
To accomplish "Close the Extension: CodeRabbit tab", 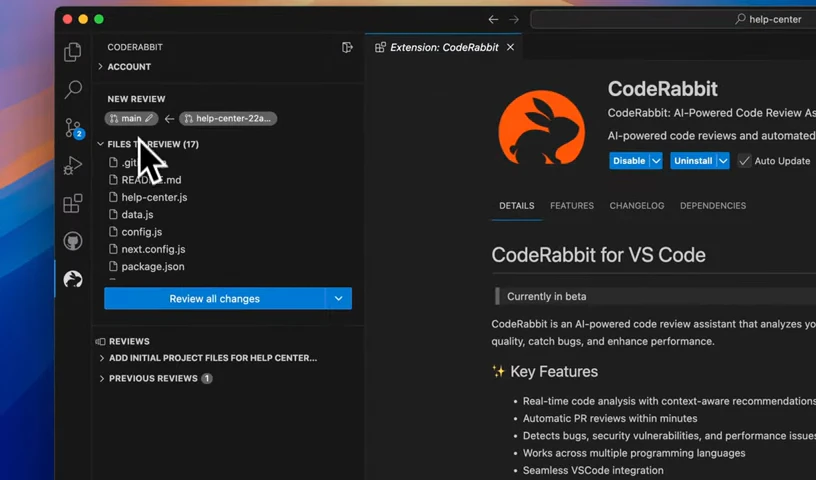I will pyautogui.click(x=511, y=47).
